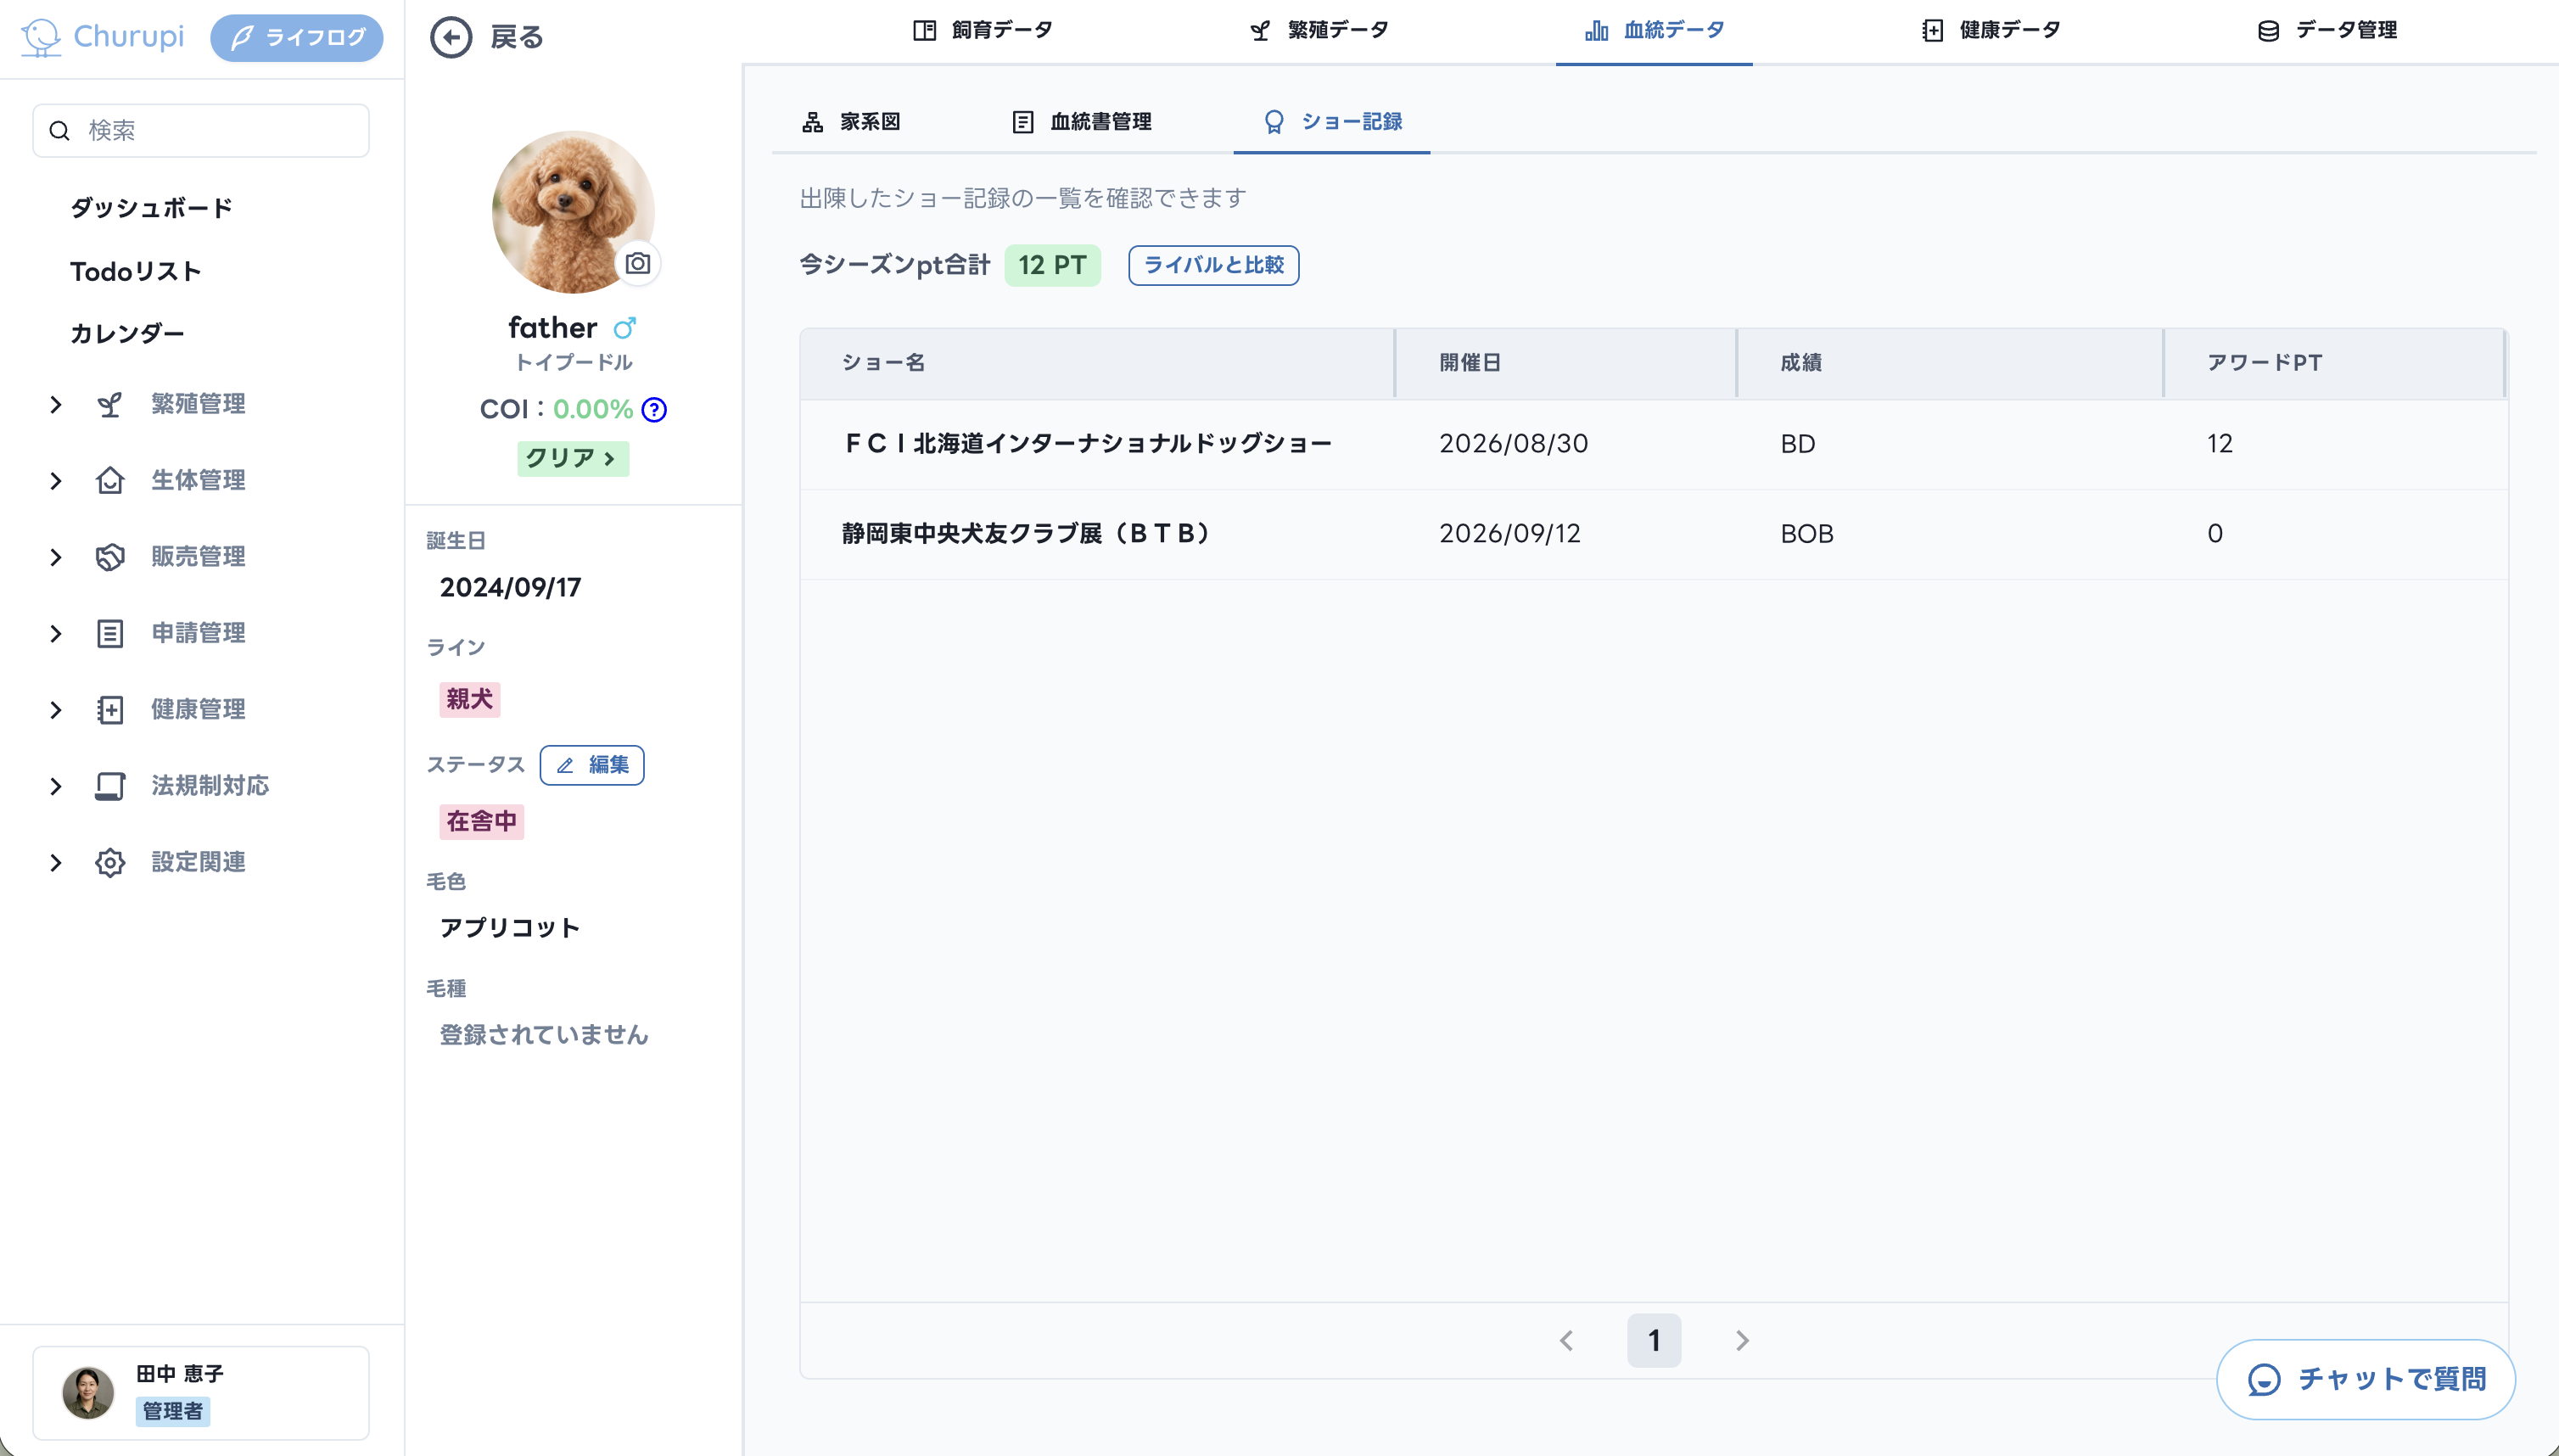Click the 法規制対応 book icon
The width and height of the screenshot is (2559, 1456).
(x=110, y=786)
